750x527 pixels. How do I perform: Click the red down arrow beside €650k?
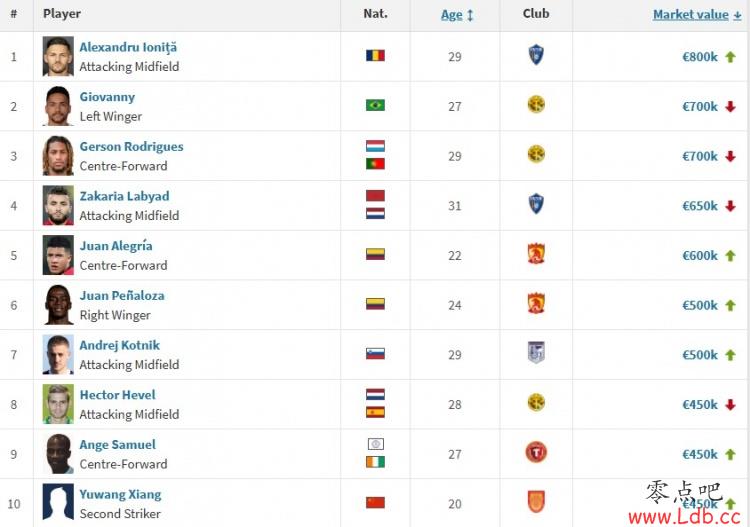coord(730,206)
